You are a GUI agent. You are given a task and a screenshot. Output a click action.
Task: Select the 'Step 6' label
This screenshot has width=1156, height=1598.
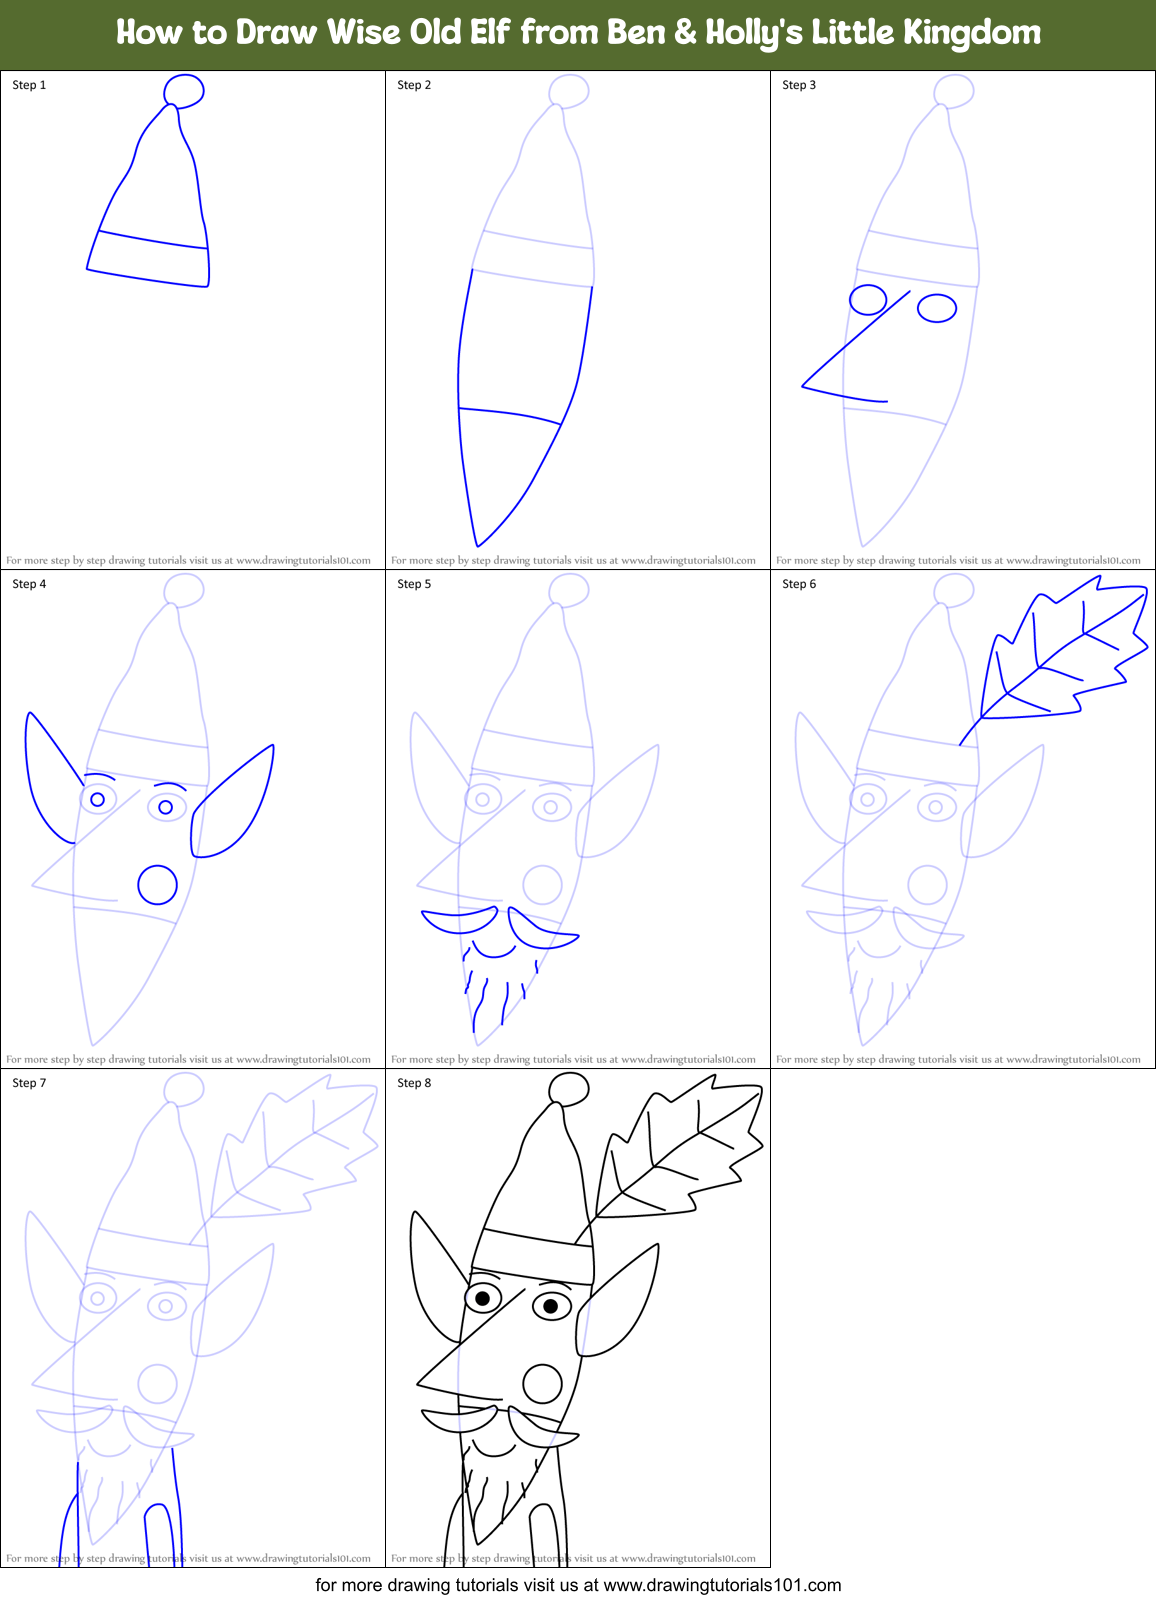pyautogui.click(x=799, y=584)
